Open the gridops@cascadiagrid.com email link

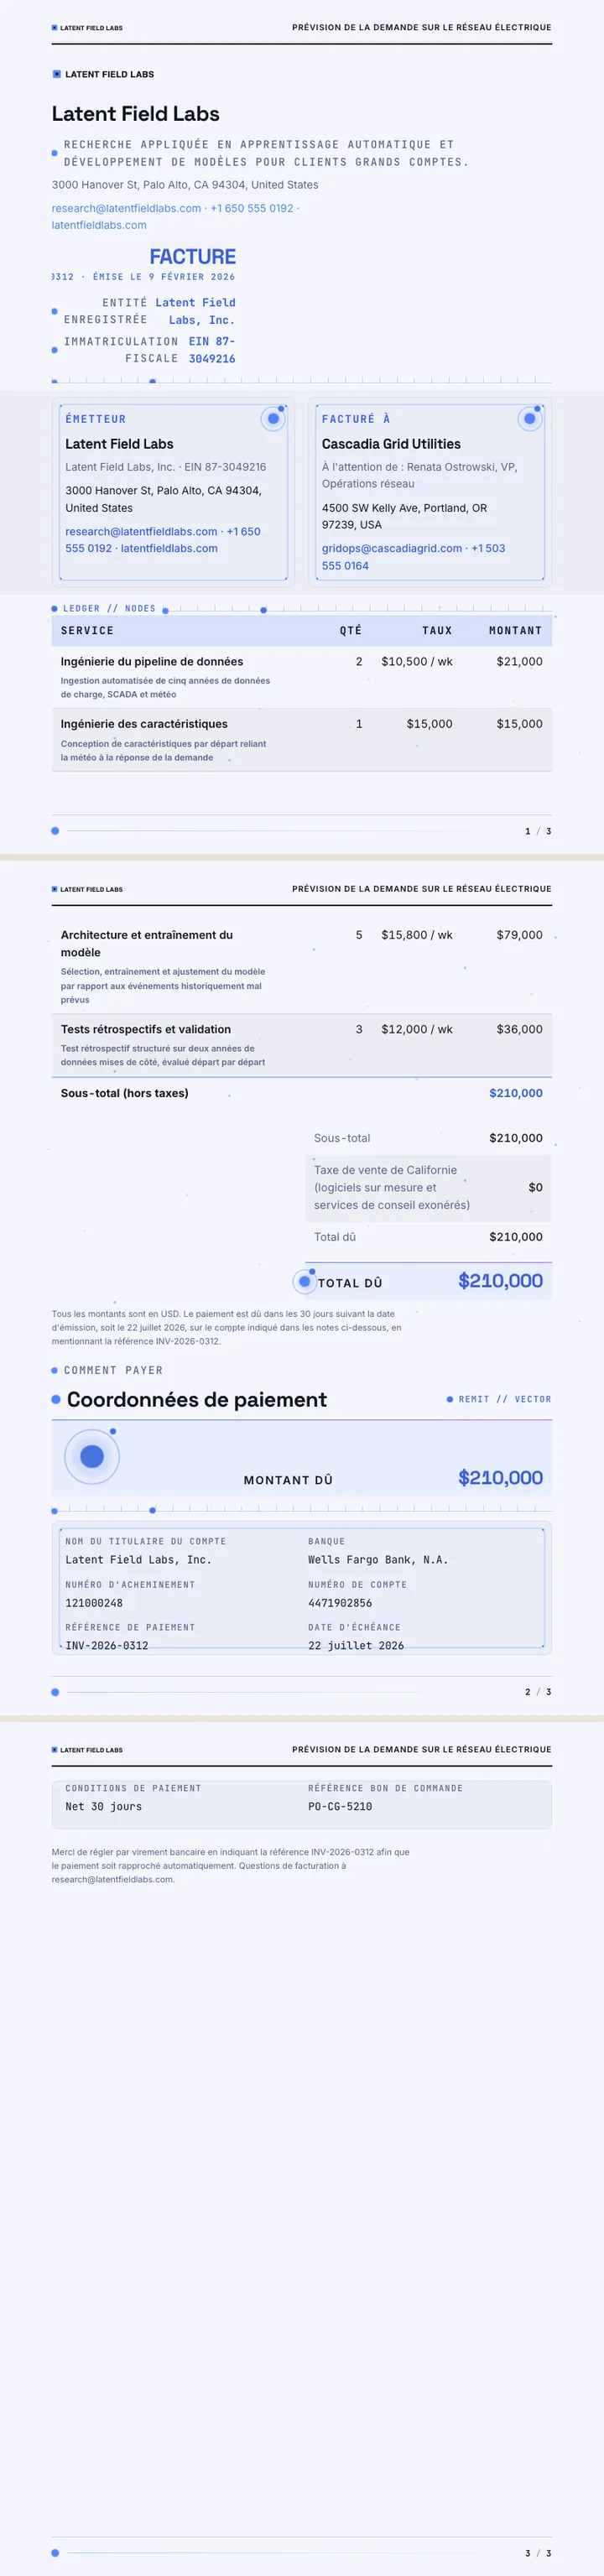point(392,548)
